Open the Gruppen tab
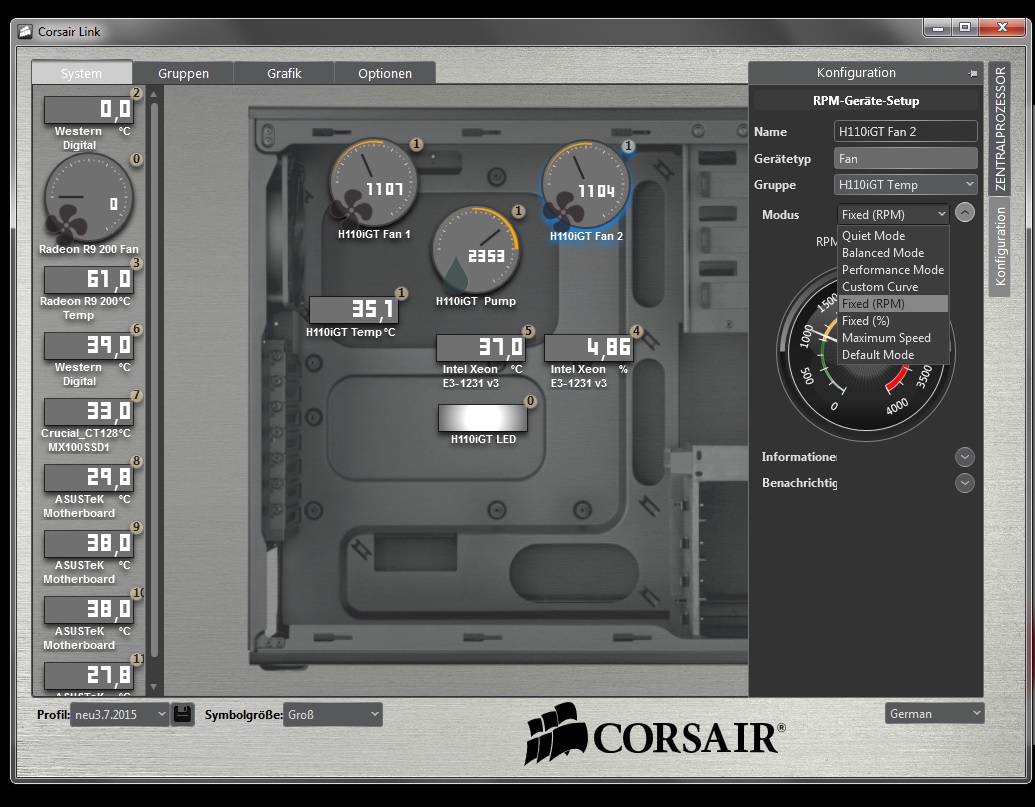This screenshot has height=807, width=1035. (184, 73)
